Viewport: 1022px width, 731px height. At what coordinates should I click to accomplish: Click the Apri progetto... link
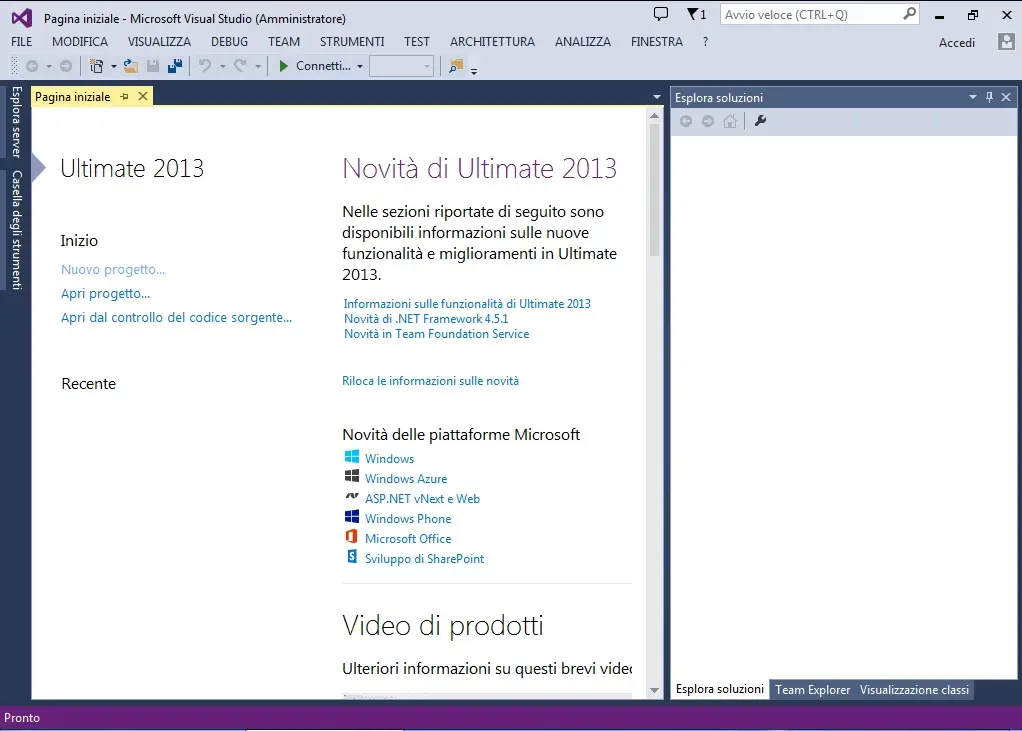pos(106,293)
